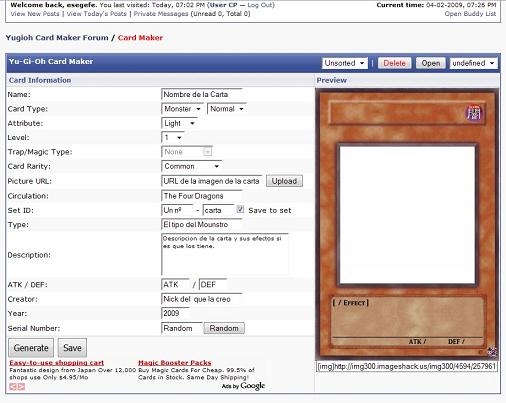Click the card preview image area
Screen dimensions: 506x403
[407, 215]
